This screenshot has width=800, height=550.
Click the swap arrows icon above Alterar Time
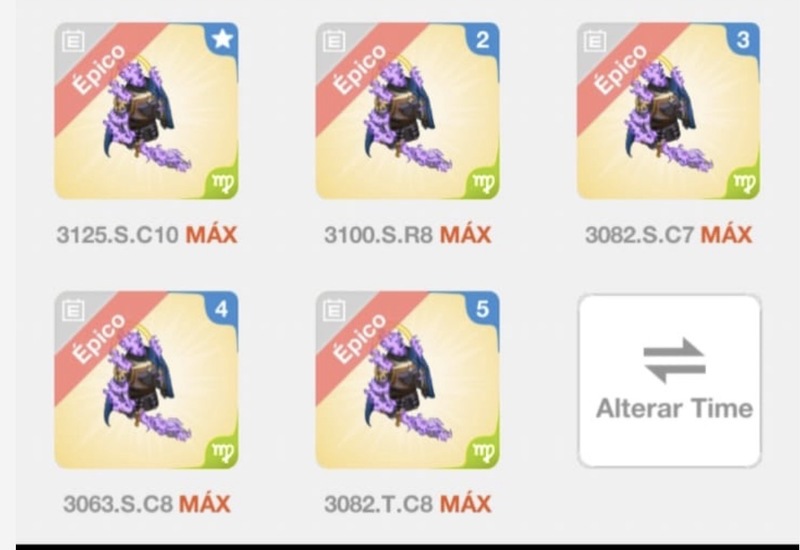point(674,360)
